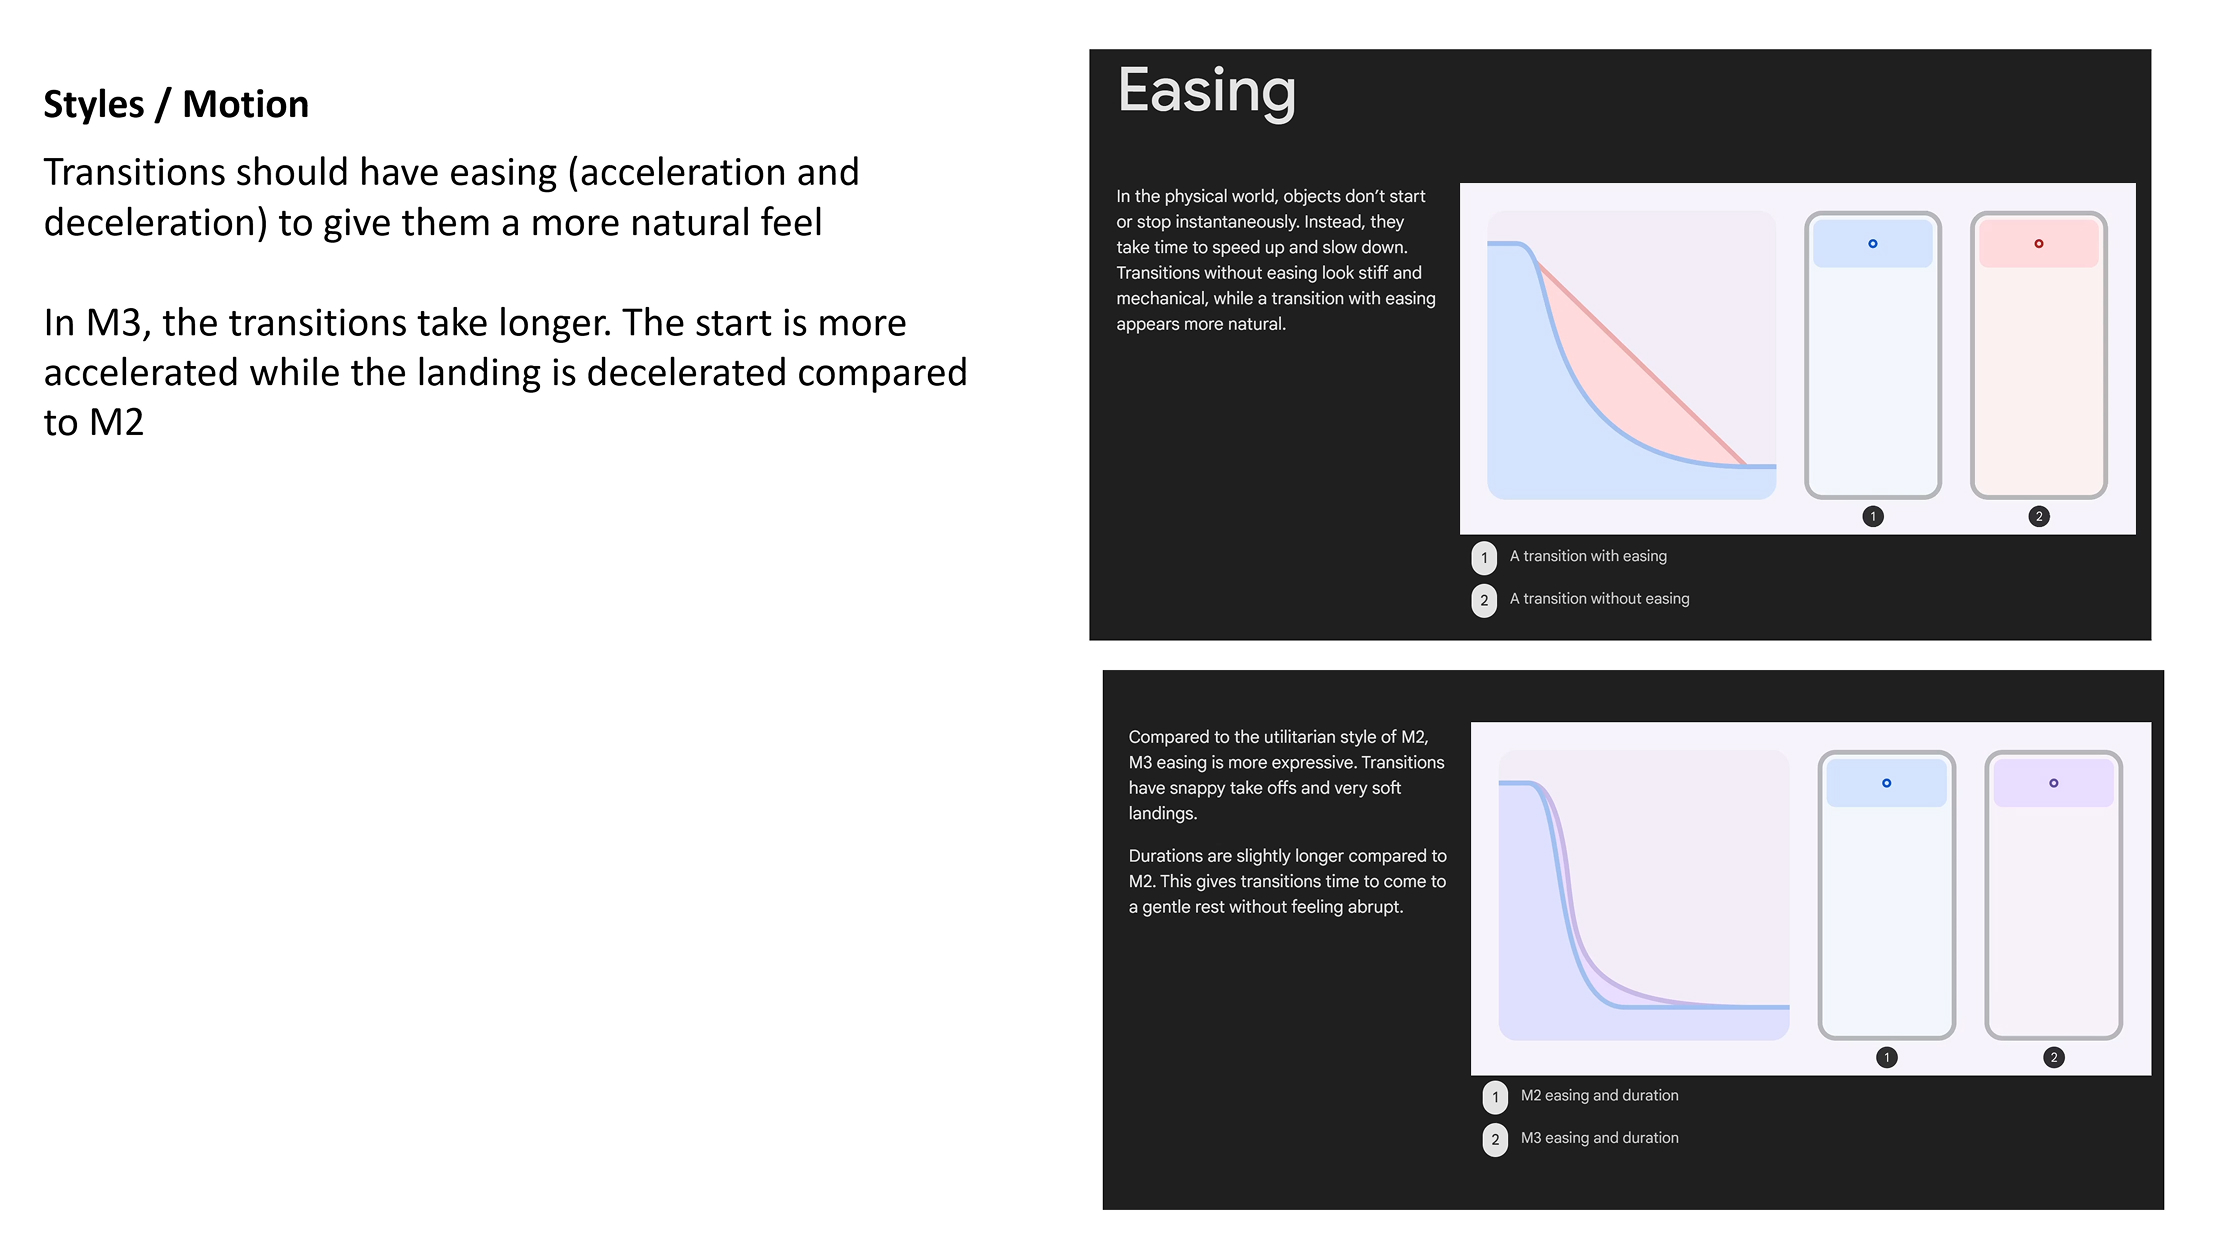The image size is (2224, 1251).
Task: Click the number 2 badge beside 'M3 easing and duration'
Action: click(1495, 1139)
